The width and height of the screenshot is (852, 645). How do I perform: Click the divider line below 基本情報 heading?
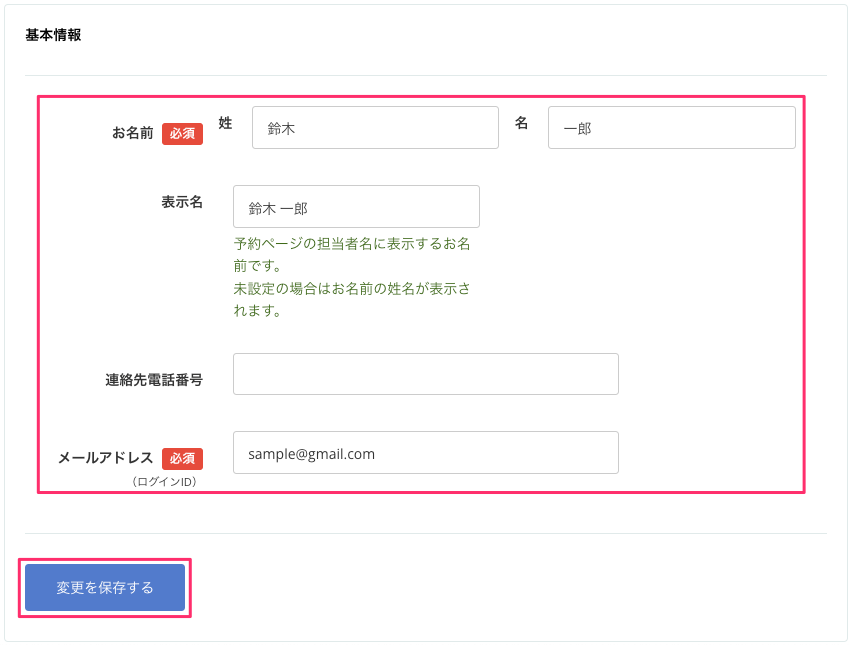point(425,76)
